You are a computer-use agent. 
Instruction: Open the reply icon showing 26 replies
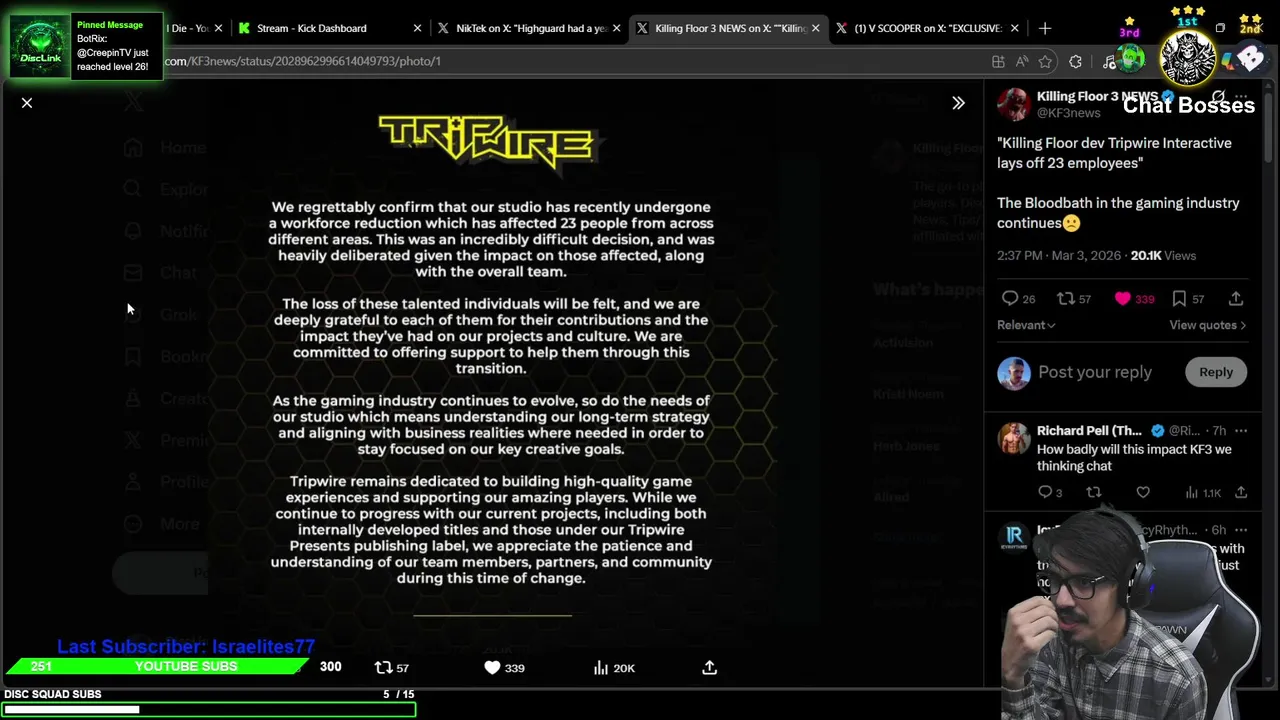click(x=1018, y=298)
